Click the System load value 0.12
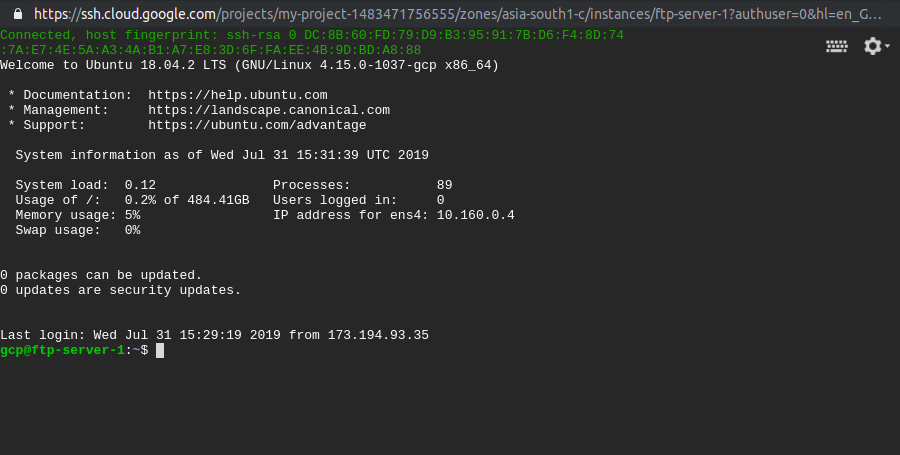 (140, 185)
